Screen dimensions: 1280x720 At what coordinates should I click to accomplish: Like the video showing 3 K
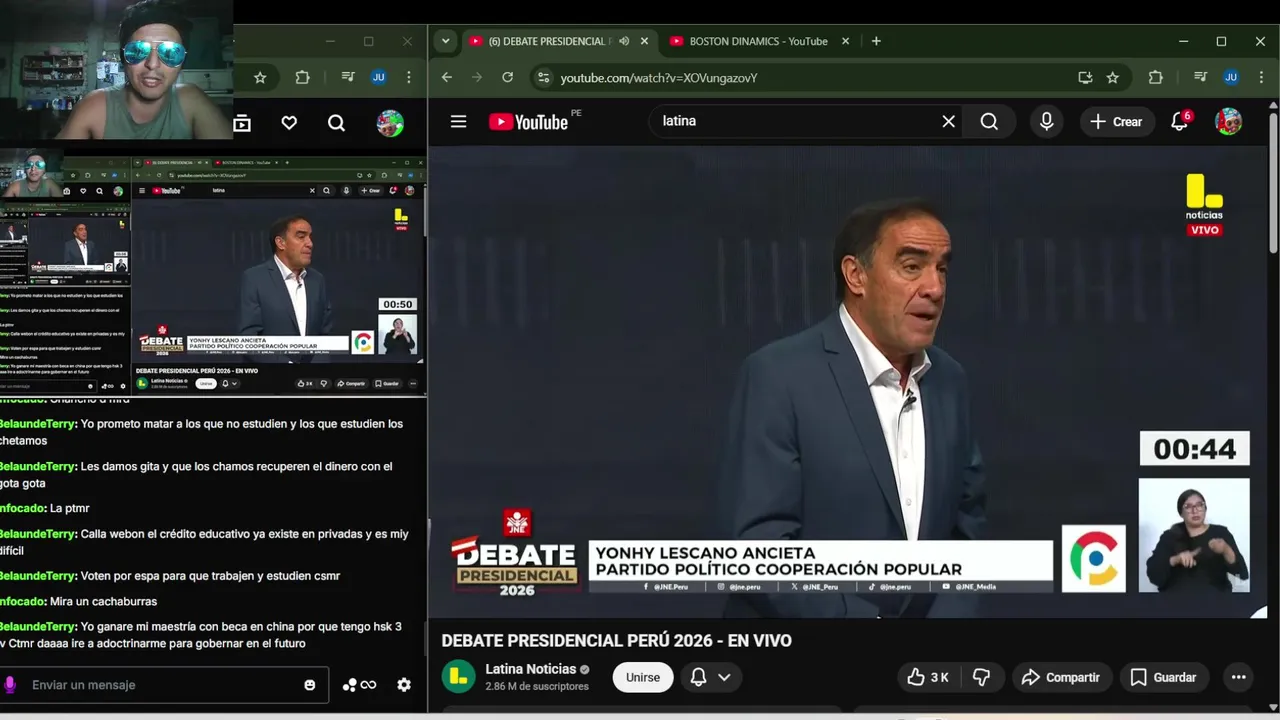coord(927,677)
